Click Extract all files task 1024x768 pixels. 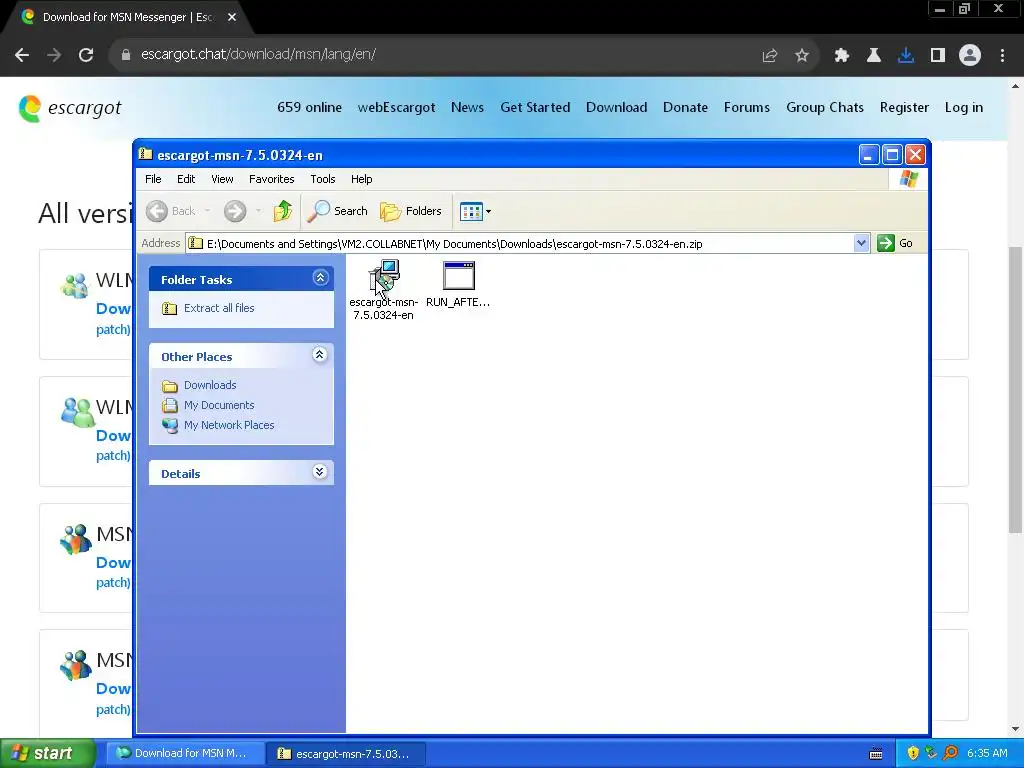click(208, 308)
